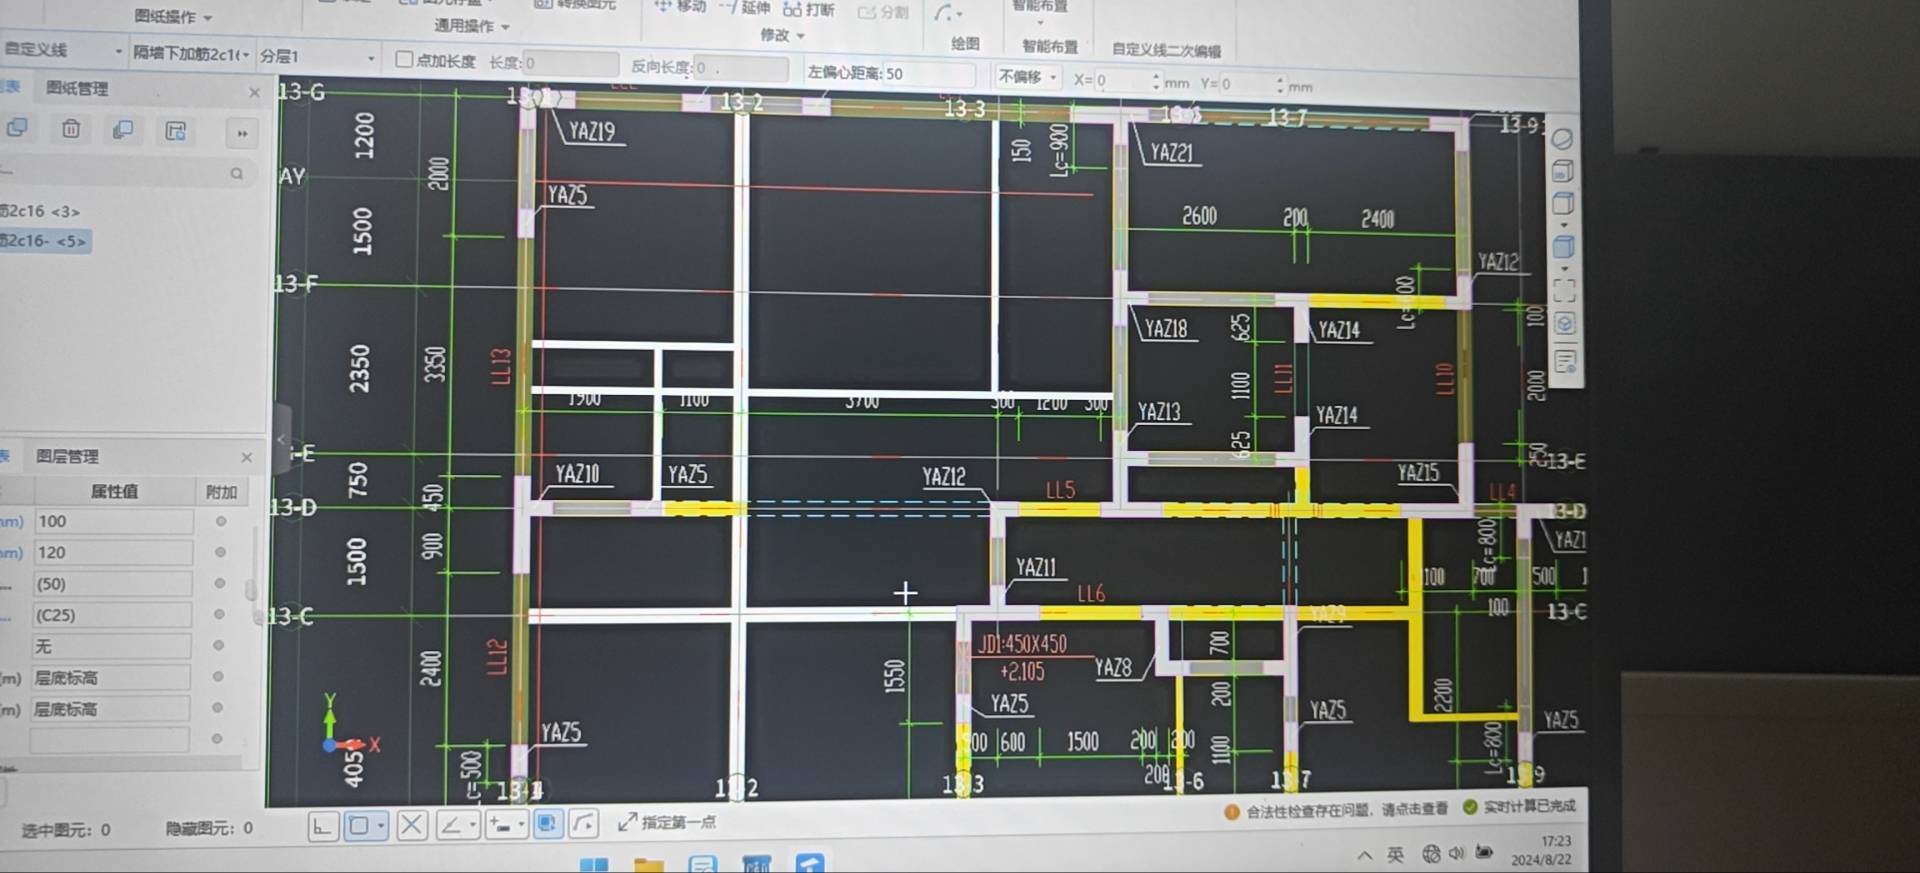Collapse left panel with the side arrow handle
This screenshot has width=1920, height=873.
pyautogui.click(x=282, y=438)
